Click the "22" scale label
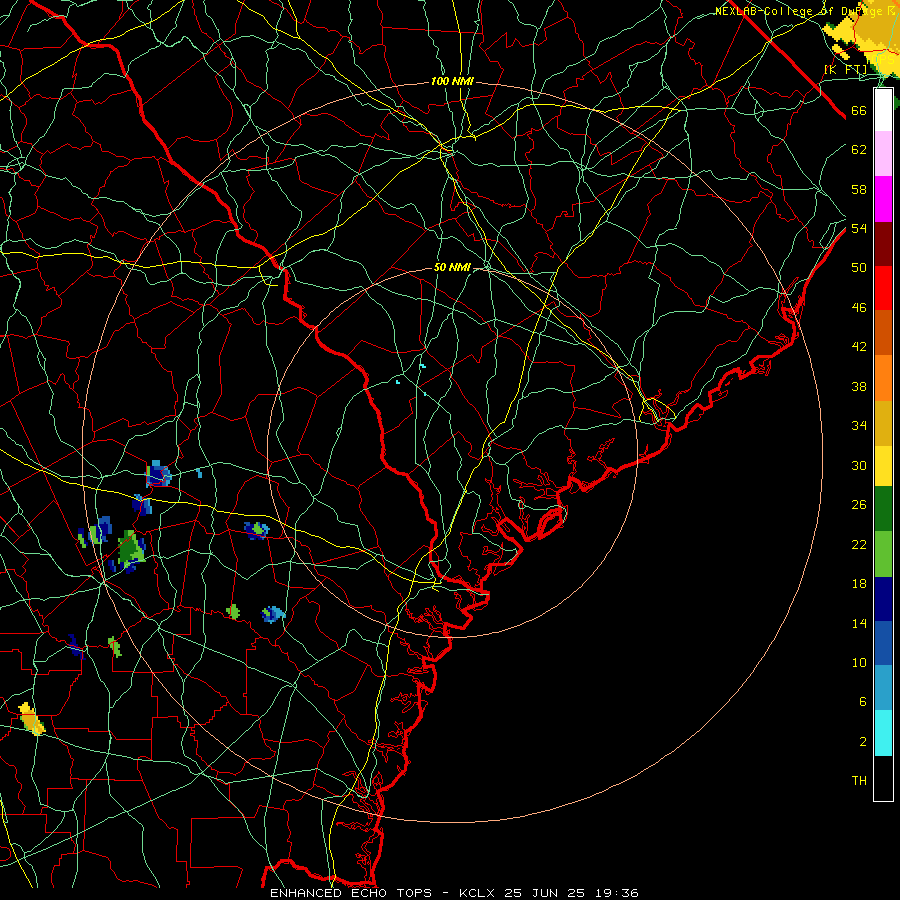 pos(859,544)
